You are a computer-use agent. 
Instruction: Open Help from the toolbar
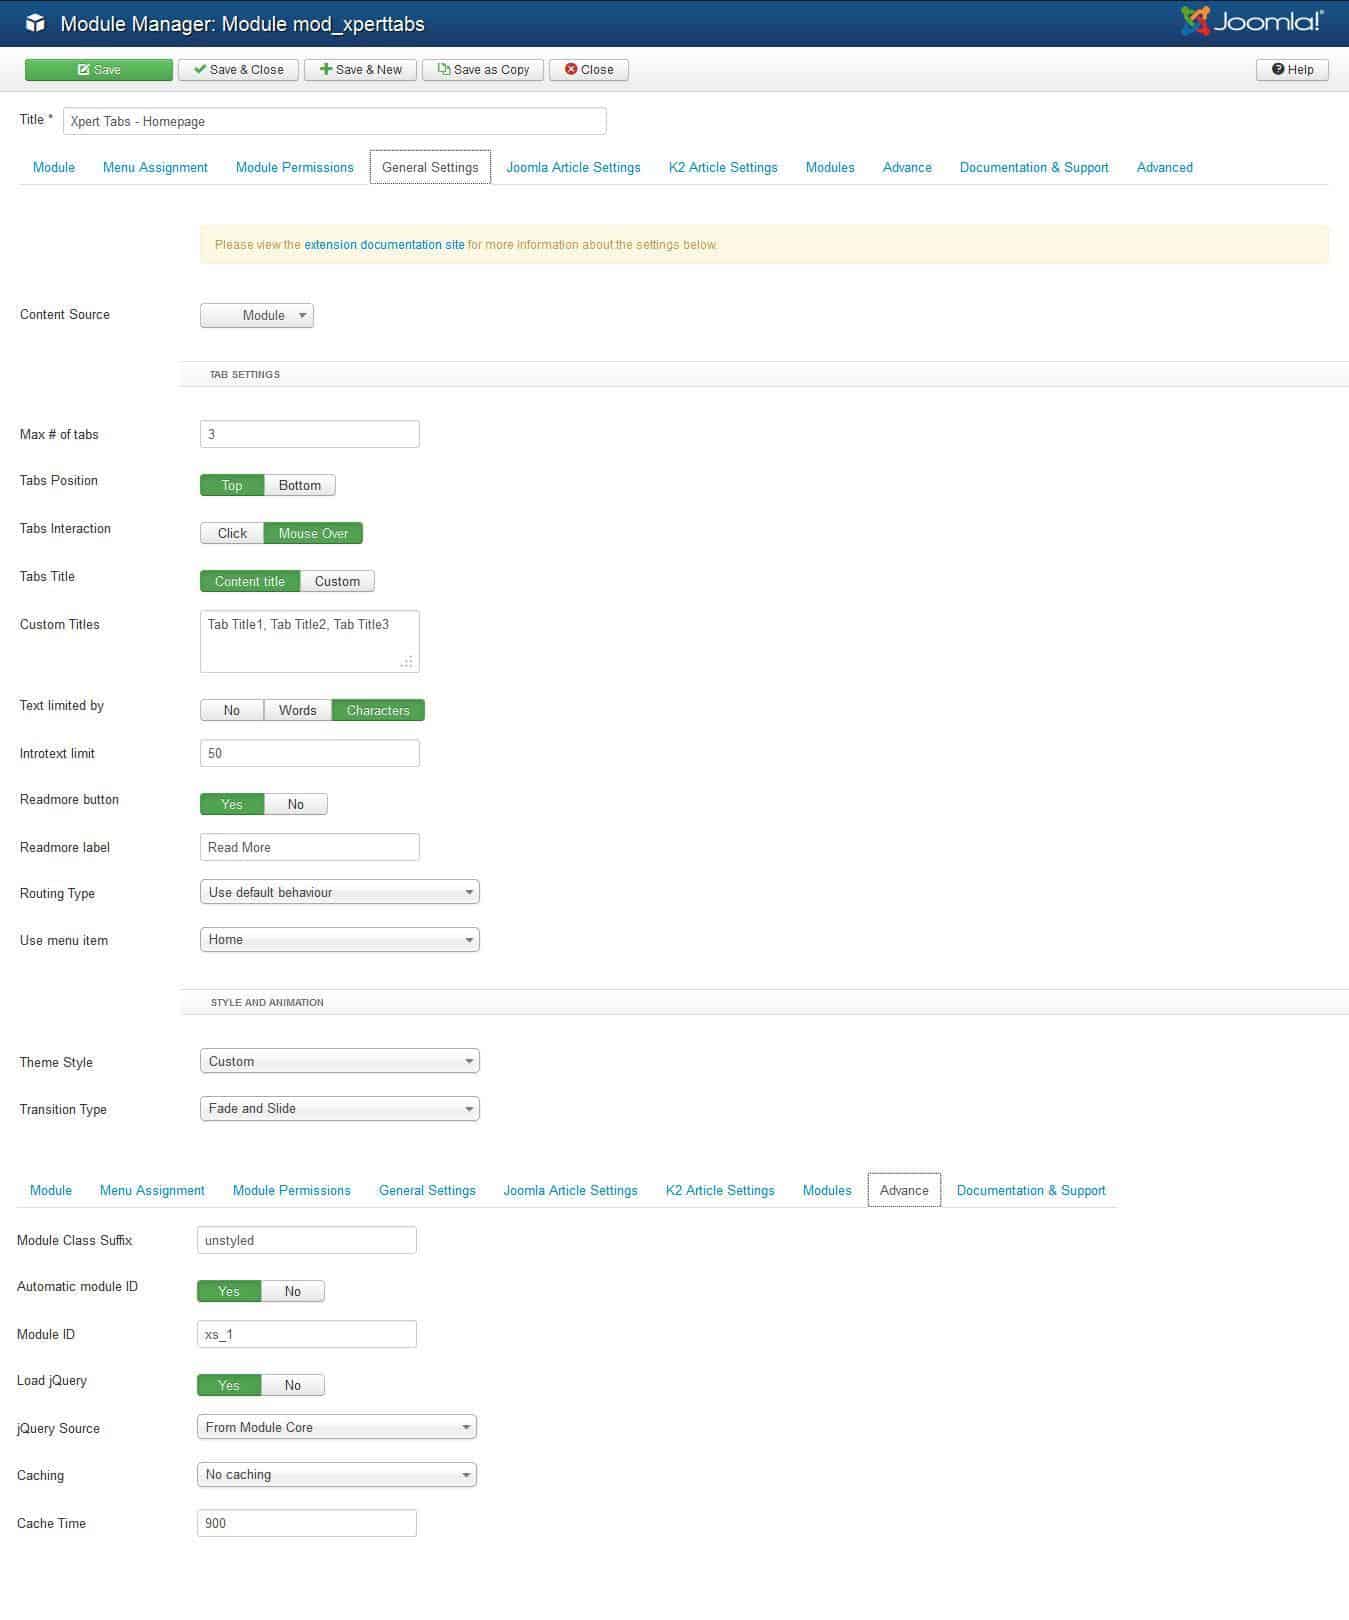[x=1292, y=70]
